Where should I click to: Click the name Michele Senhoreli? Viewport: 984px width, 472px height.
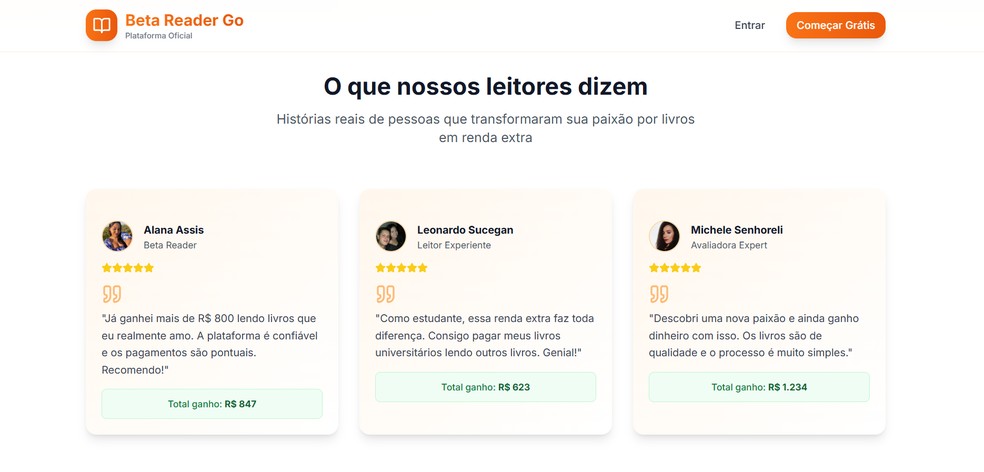coord(737,230)
